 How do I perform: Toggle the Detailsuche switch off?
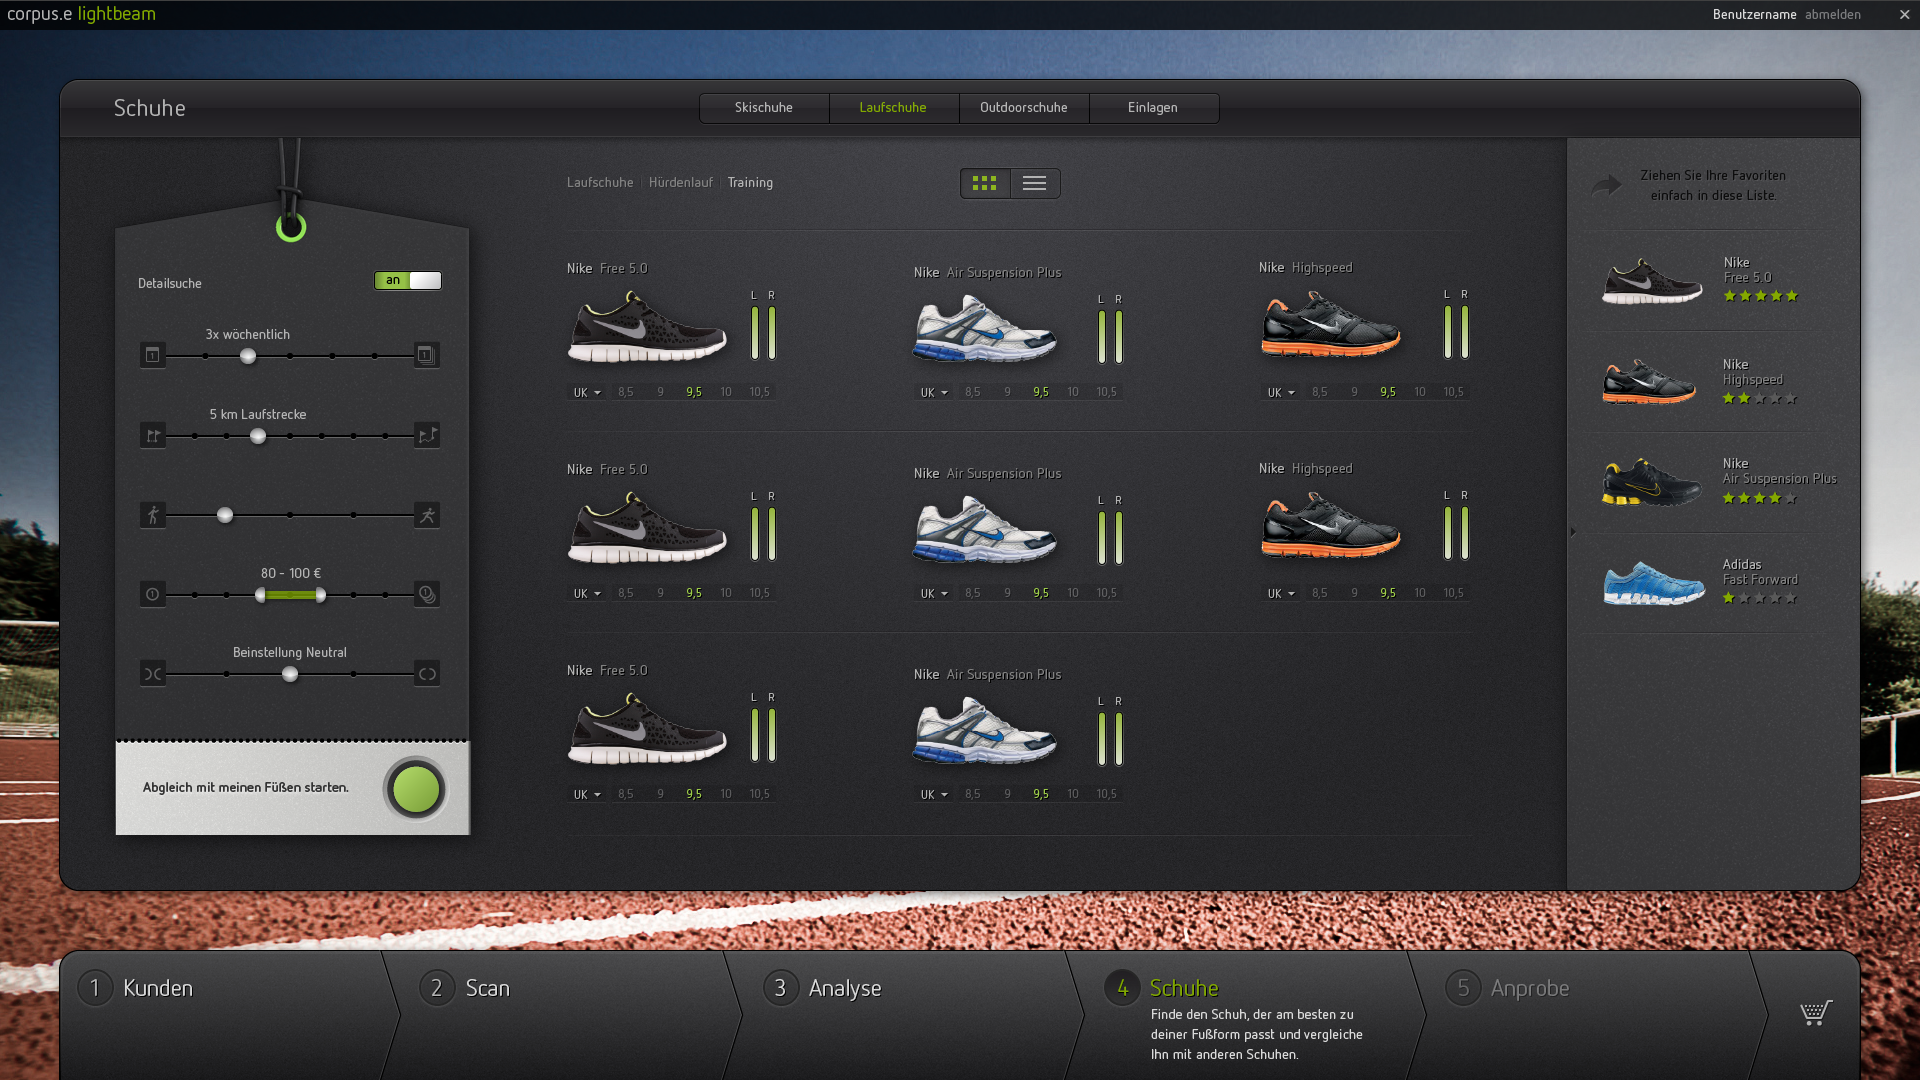[x=408, y=281]
